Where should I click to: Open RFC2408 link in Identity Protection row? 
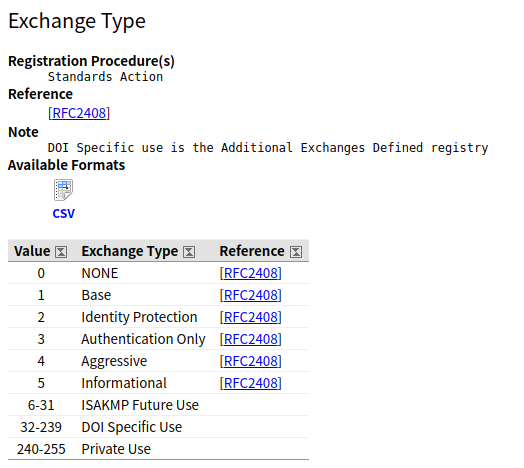(251, 317)
